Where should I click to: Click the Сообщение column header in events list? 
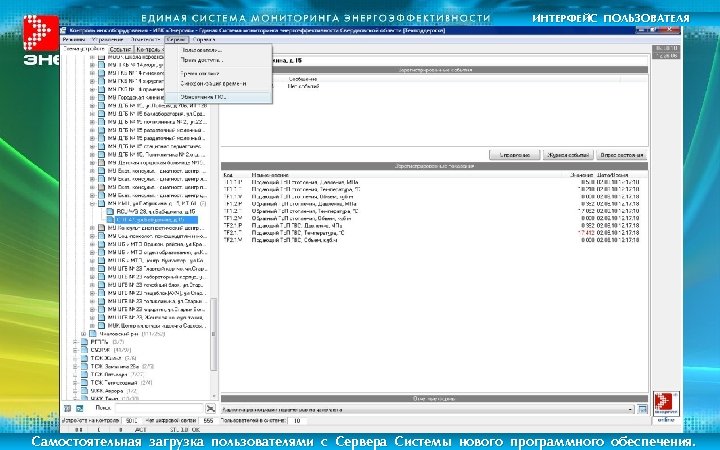[x=302, y=79]
